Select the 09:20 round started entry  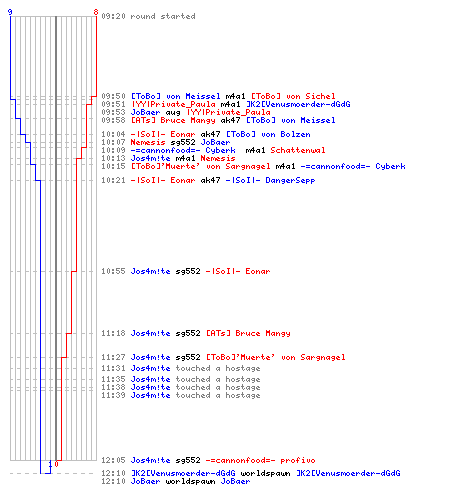coord(148,16)
